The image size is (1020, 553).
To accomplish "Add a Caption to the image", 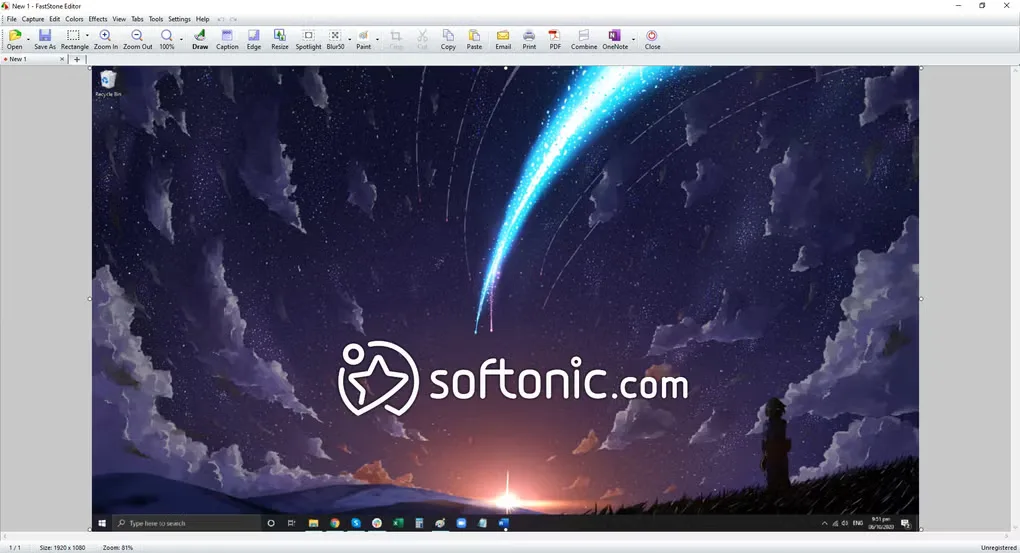I will coord(227,39).
